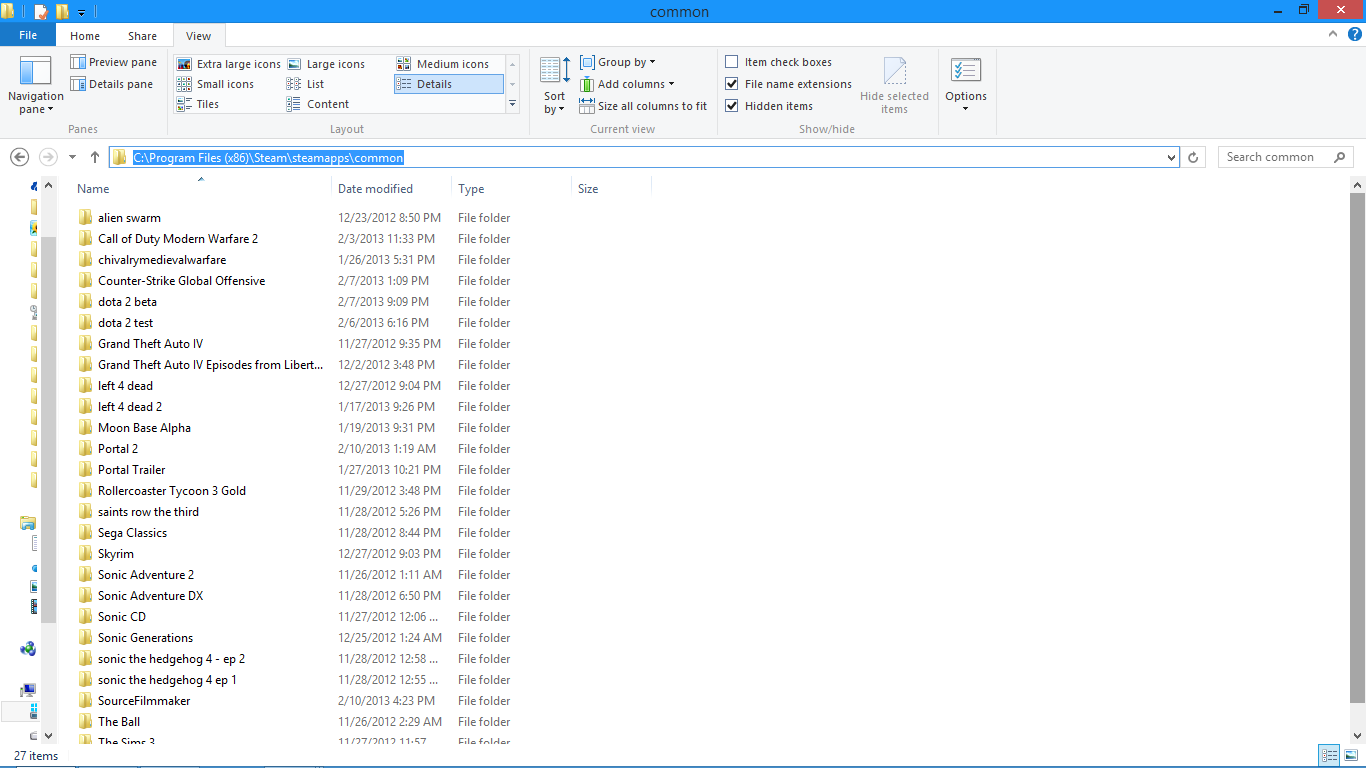Switch to details view via status bar icon
Image resolution: width=1366 pixels, height=768 pixels.
[1329, 756]
